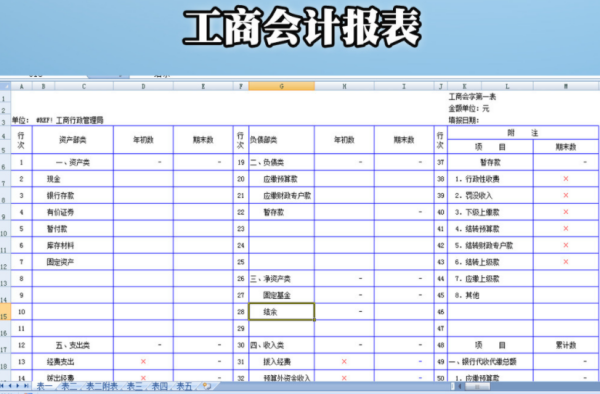The height and width of the screenshot is (394, 600).
Task: Select the 二、负债类 cell
Action: 282,162
